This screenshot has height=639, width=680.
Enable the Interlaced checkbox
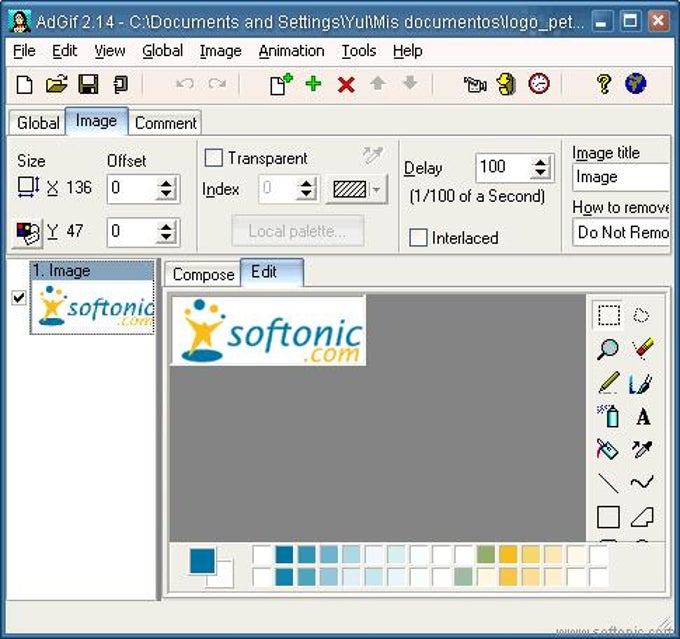click(x=418, y=238)
